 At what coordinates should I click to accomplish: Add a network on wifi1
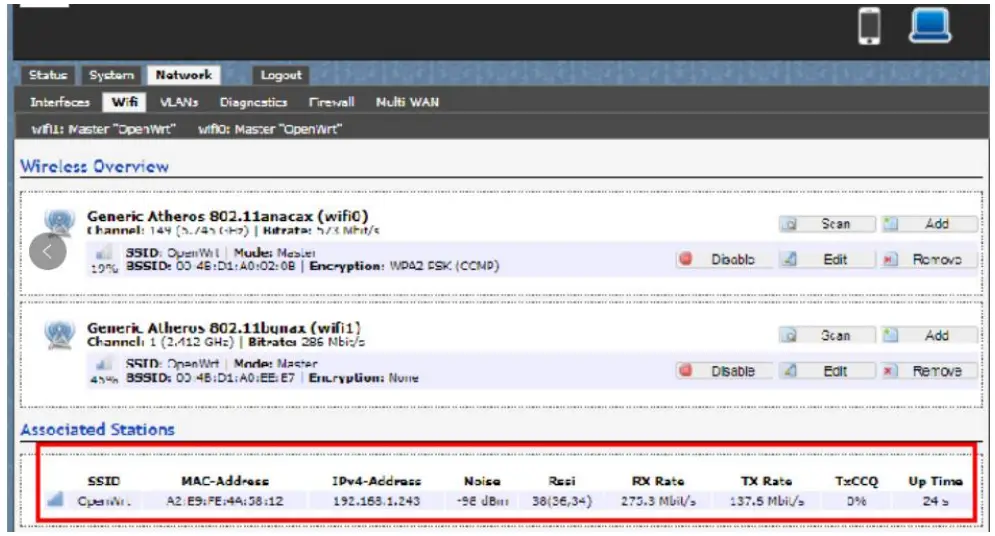click(x=929, y=336)
